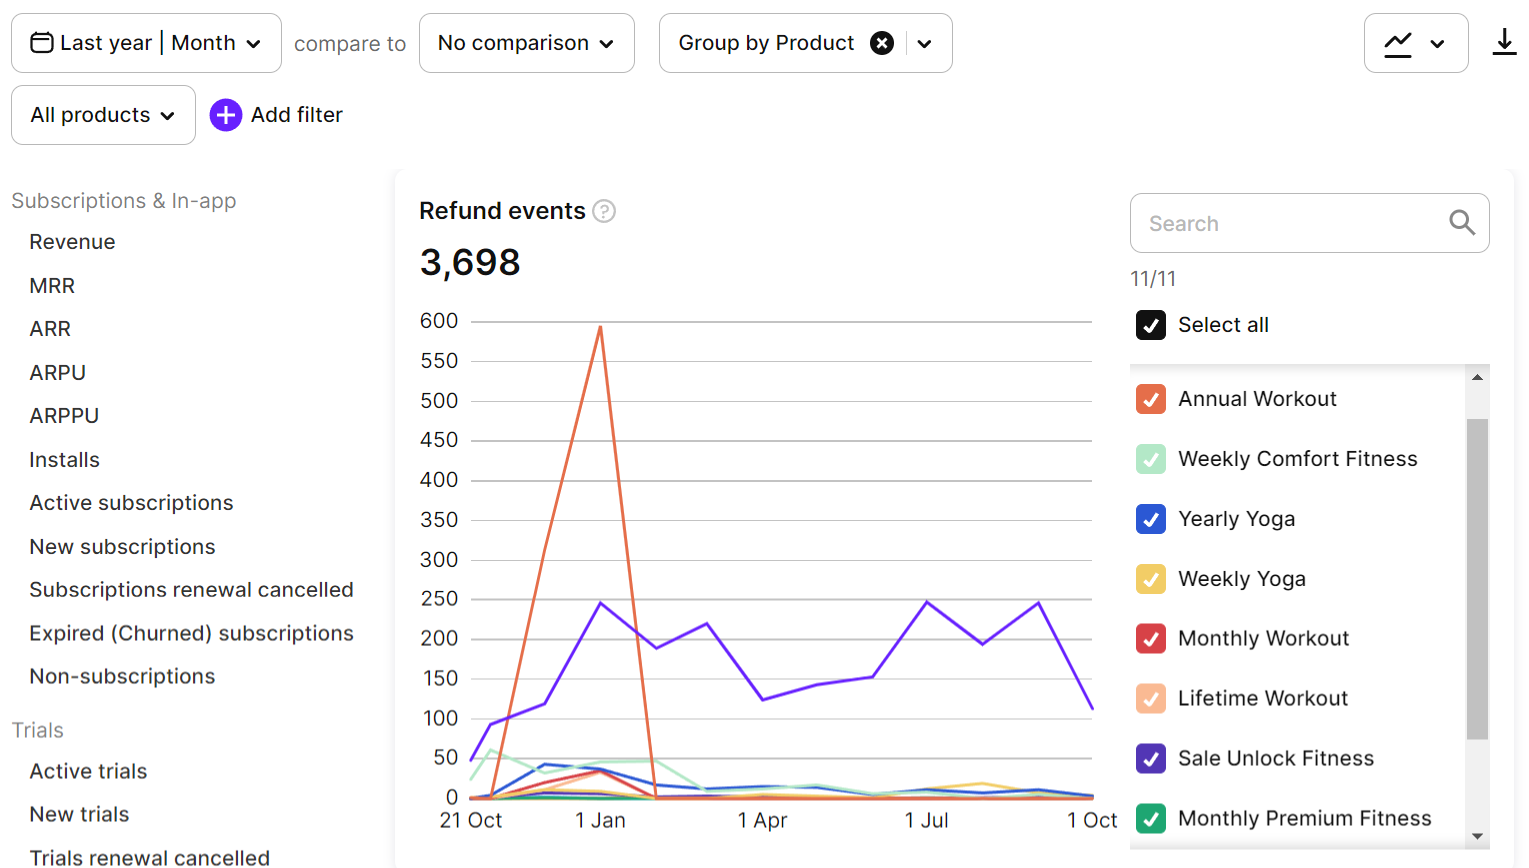This screenshot has width=1529, height=868.
Task: Select the MRR metric link
Action: click(x=51, y=285)
